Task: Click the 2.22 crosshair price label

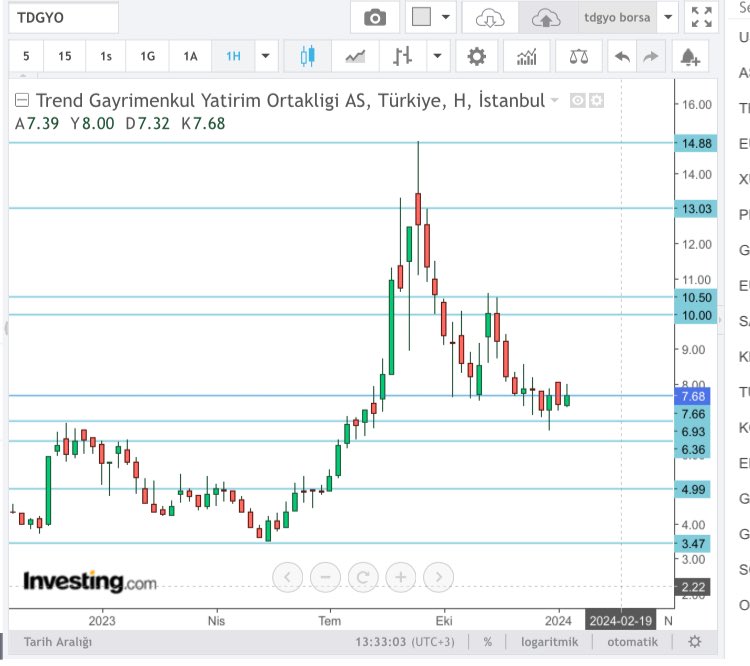Action: pos(693,587)
